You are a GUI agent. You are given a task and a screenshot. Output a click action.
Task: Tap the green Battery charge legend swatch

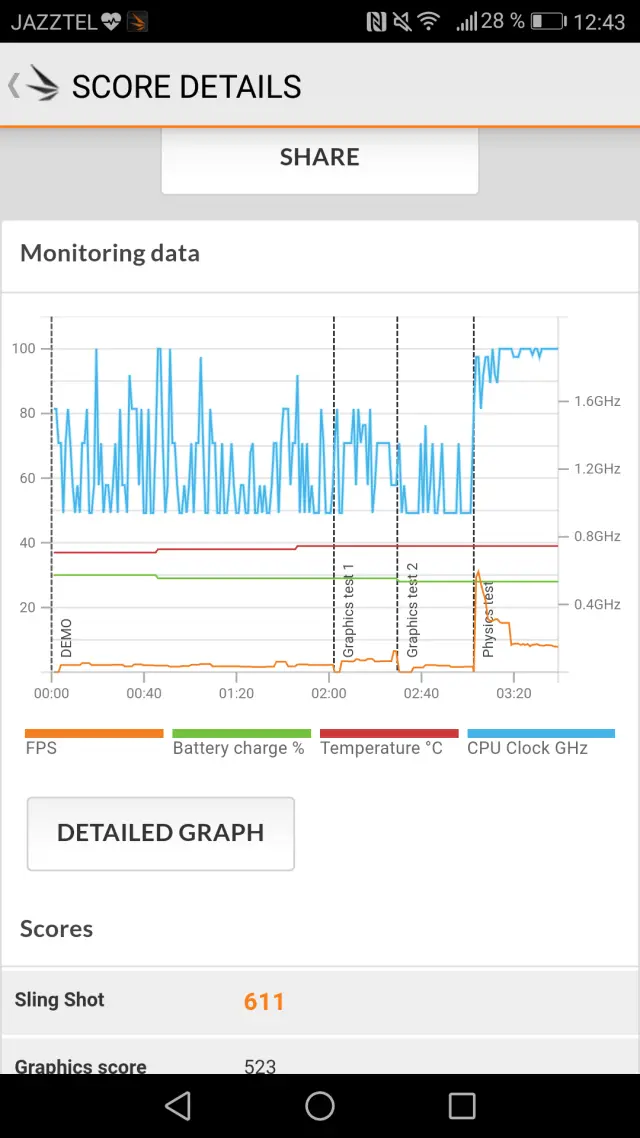click(241, 733)
